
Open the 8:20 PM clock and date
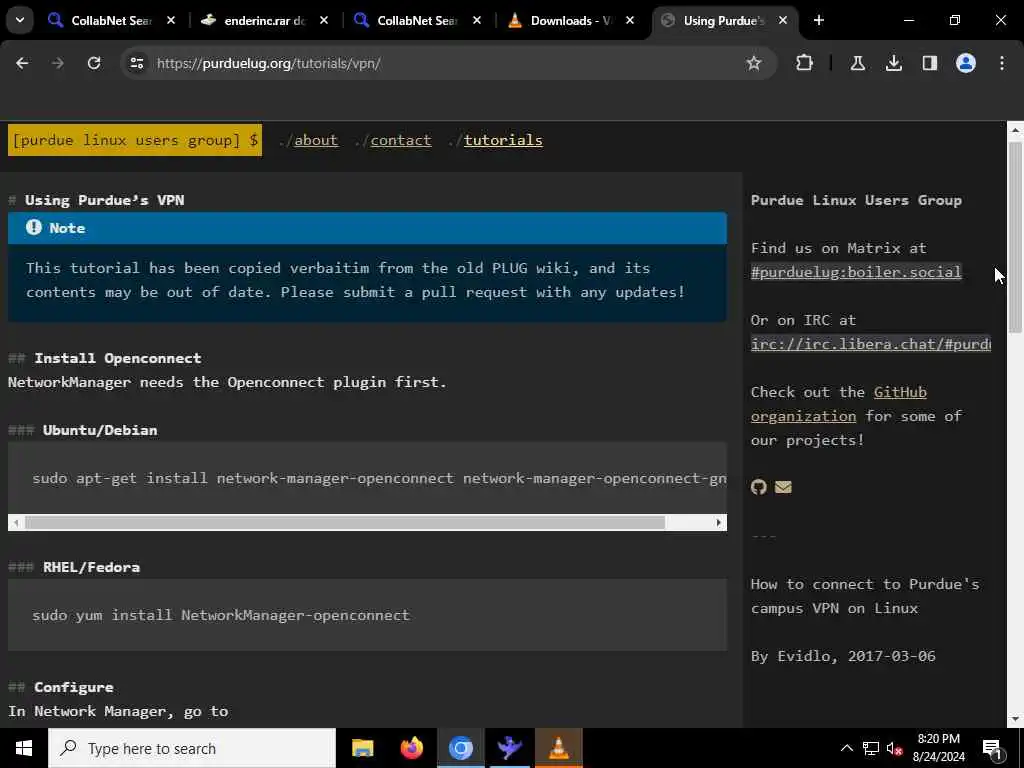coord(938,748)
